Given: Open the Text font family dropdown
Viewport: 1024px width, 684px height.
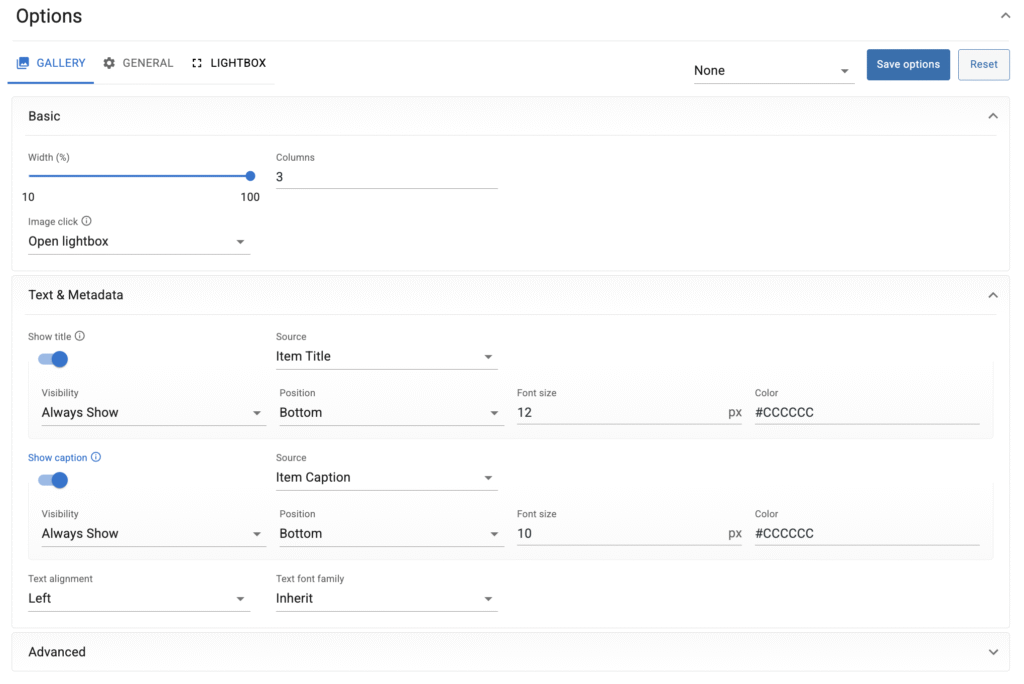Looking at the screenshot, I should 386,599.
